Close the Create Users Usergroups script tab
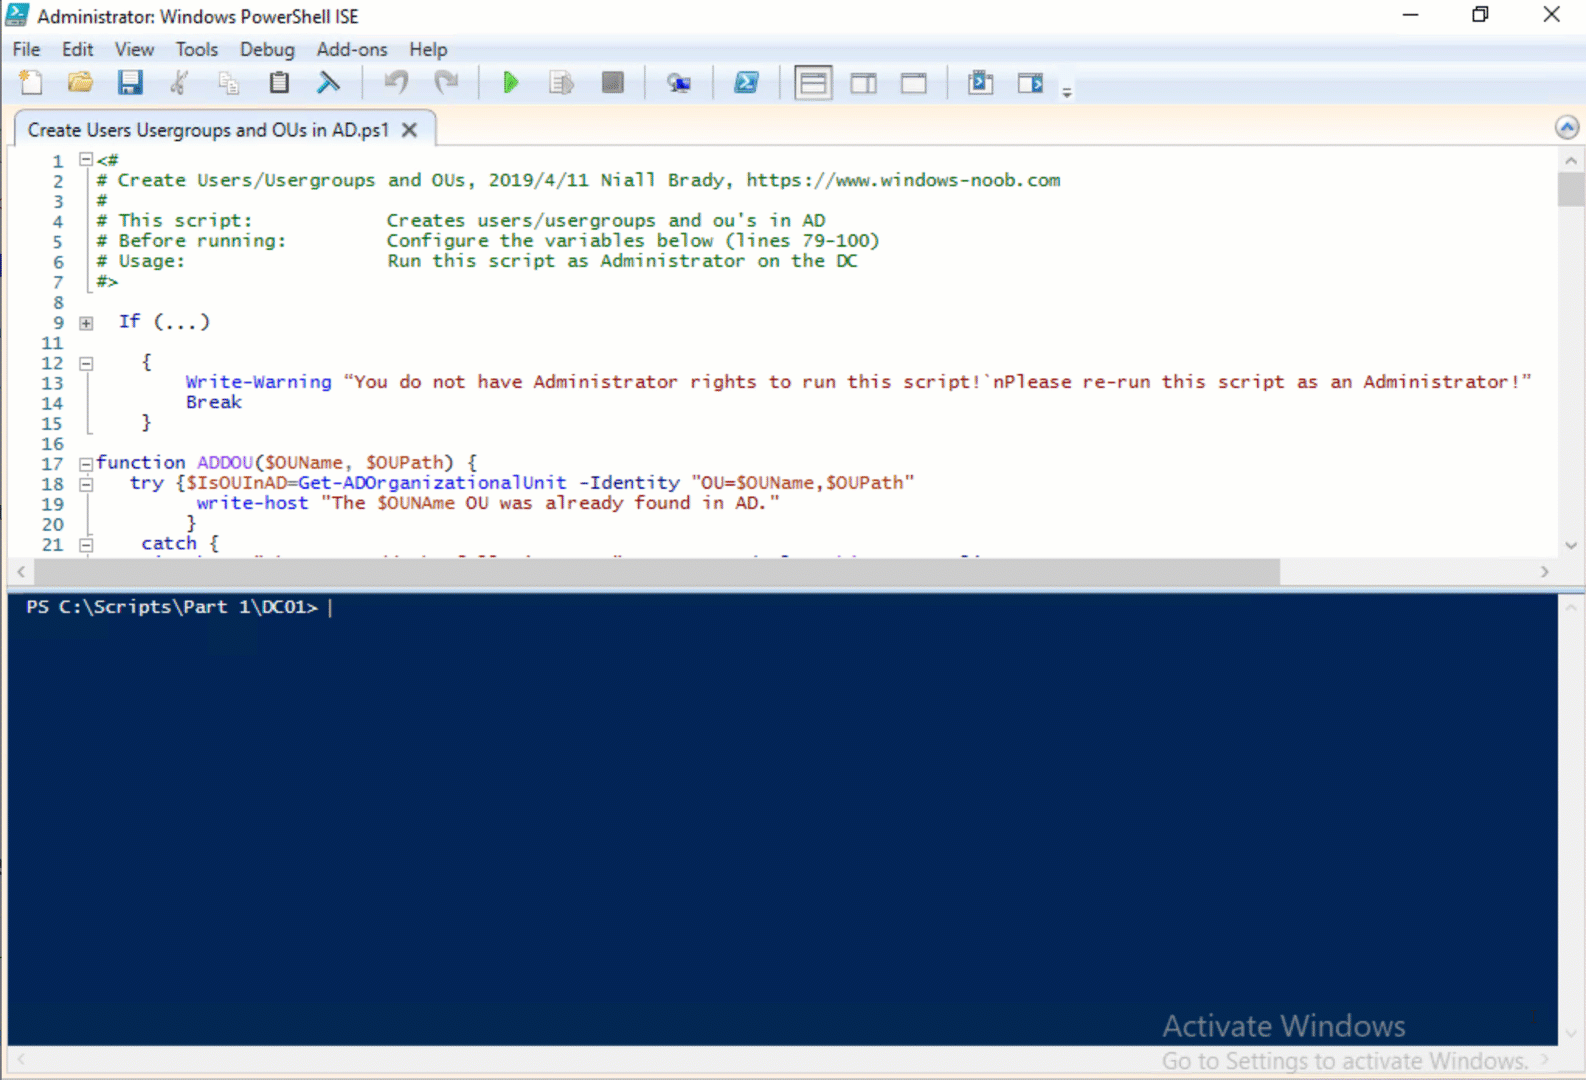The width and height of the screenshot is (1586, 1080). (409, 130)
